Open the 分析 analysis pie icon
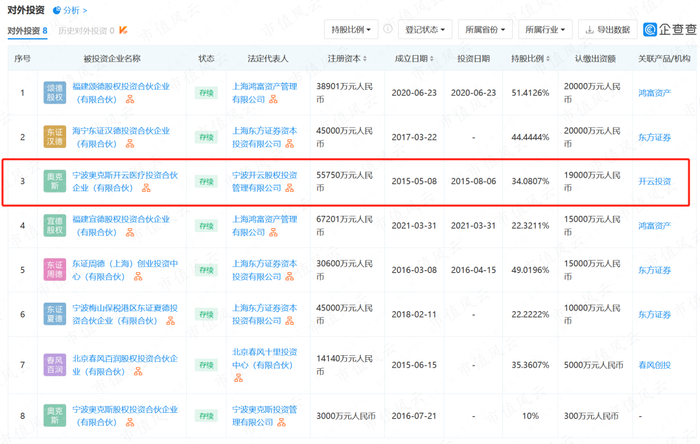Viewport: 700px width, 444px height. 57,10
